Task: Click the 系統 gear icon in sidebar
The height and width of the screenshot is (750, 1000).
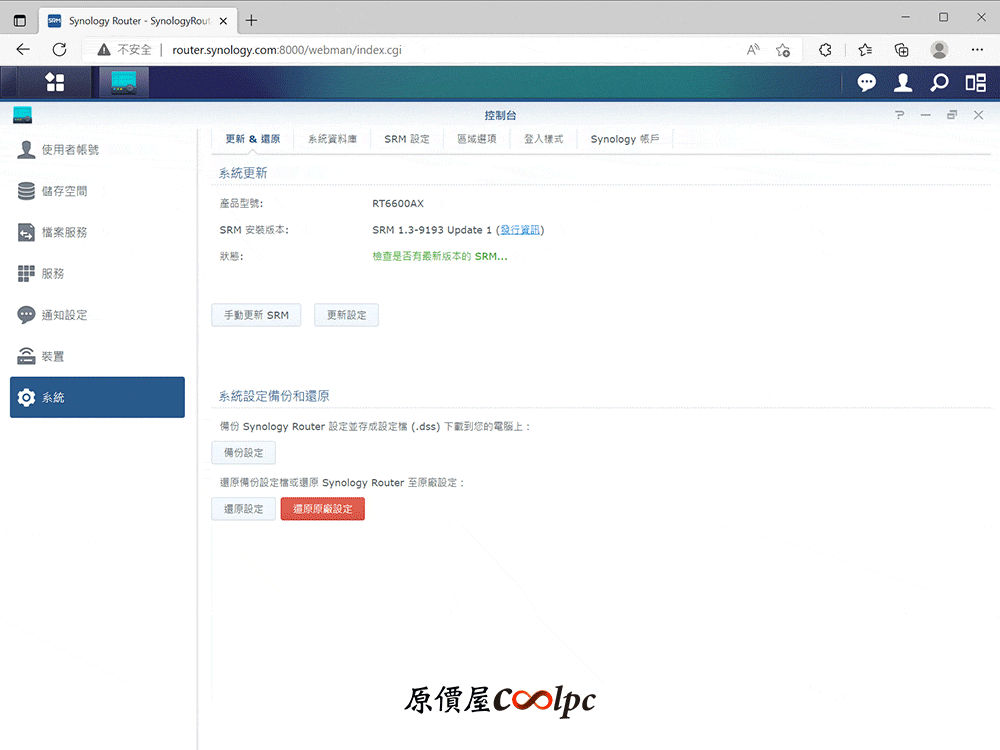Action: click(x=26, y=397)
